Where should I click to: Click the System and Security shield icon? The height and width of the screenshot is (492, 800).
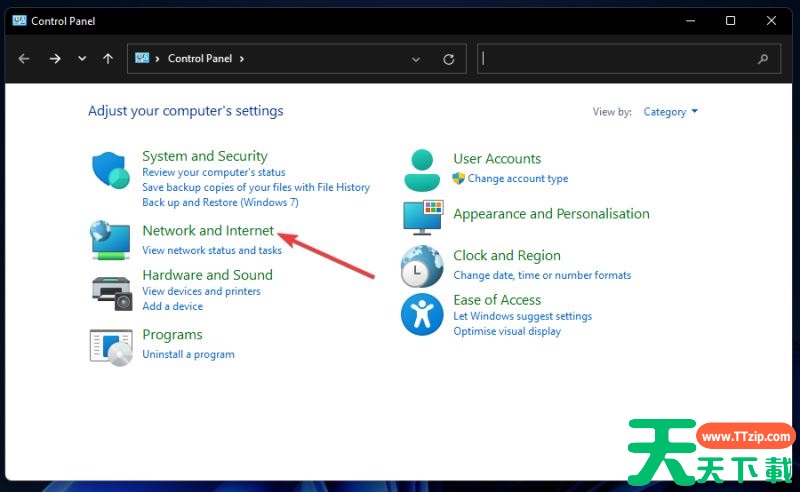[x=111, y=171]
